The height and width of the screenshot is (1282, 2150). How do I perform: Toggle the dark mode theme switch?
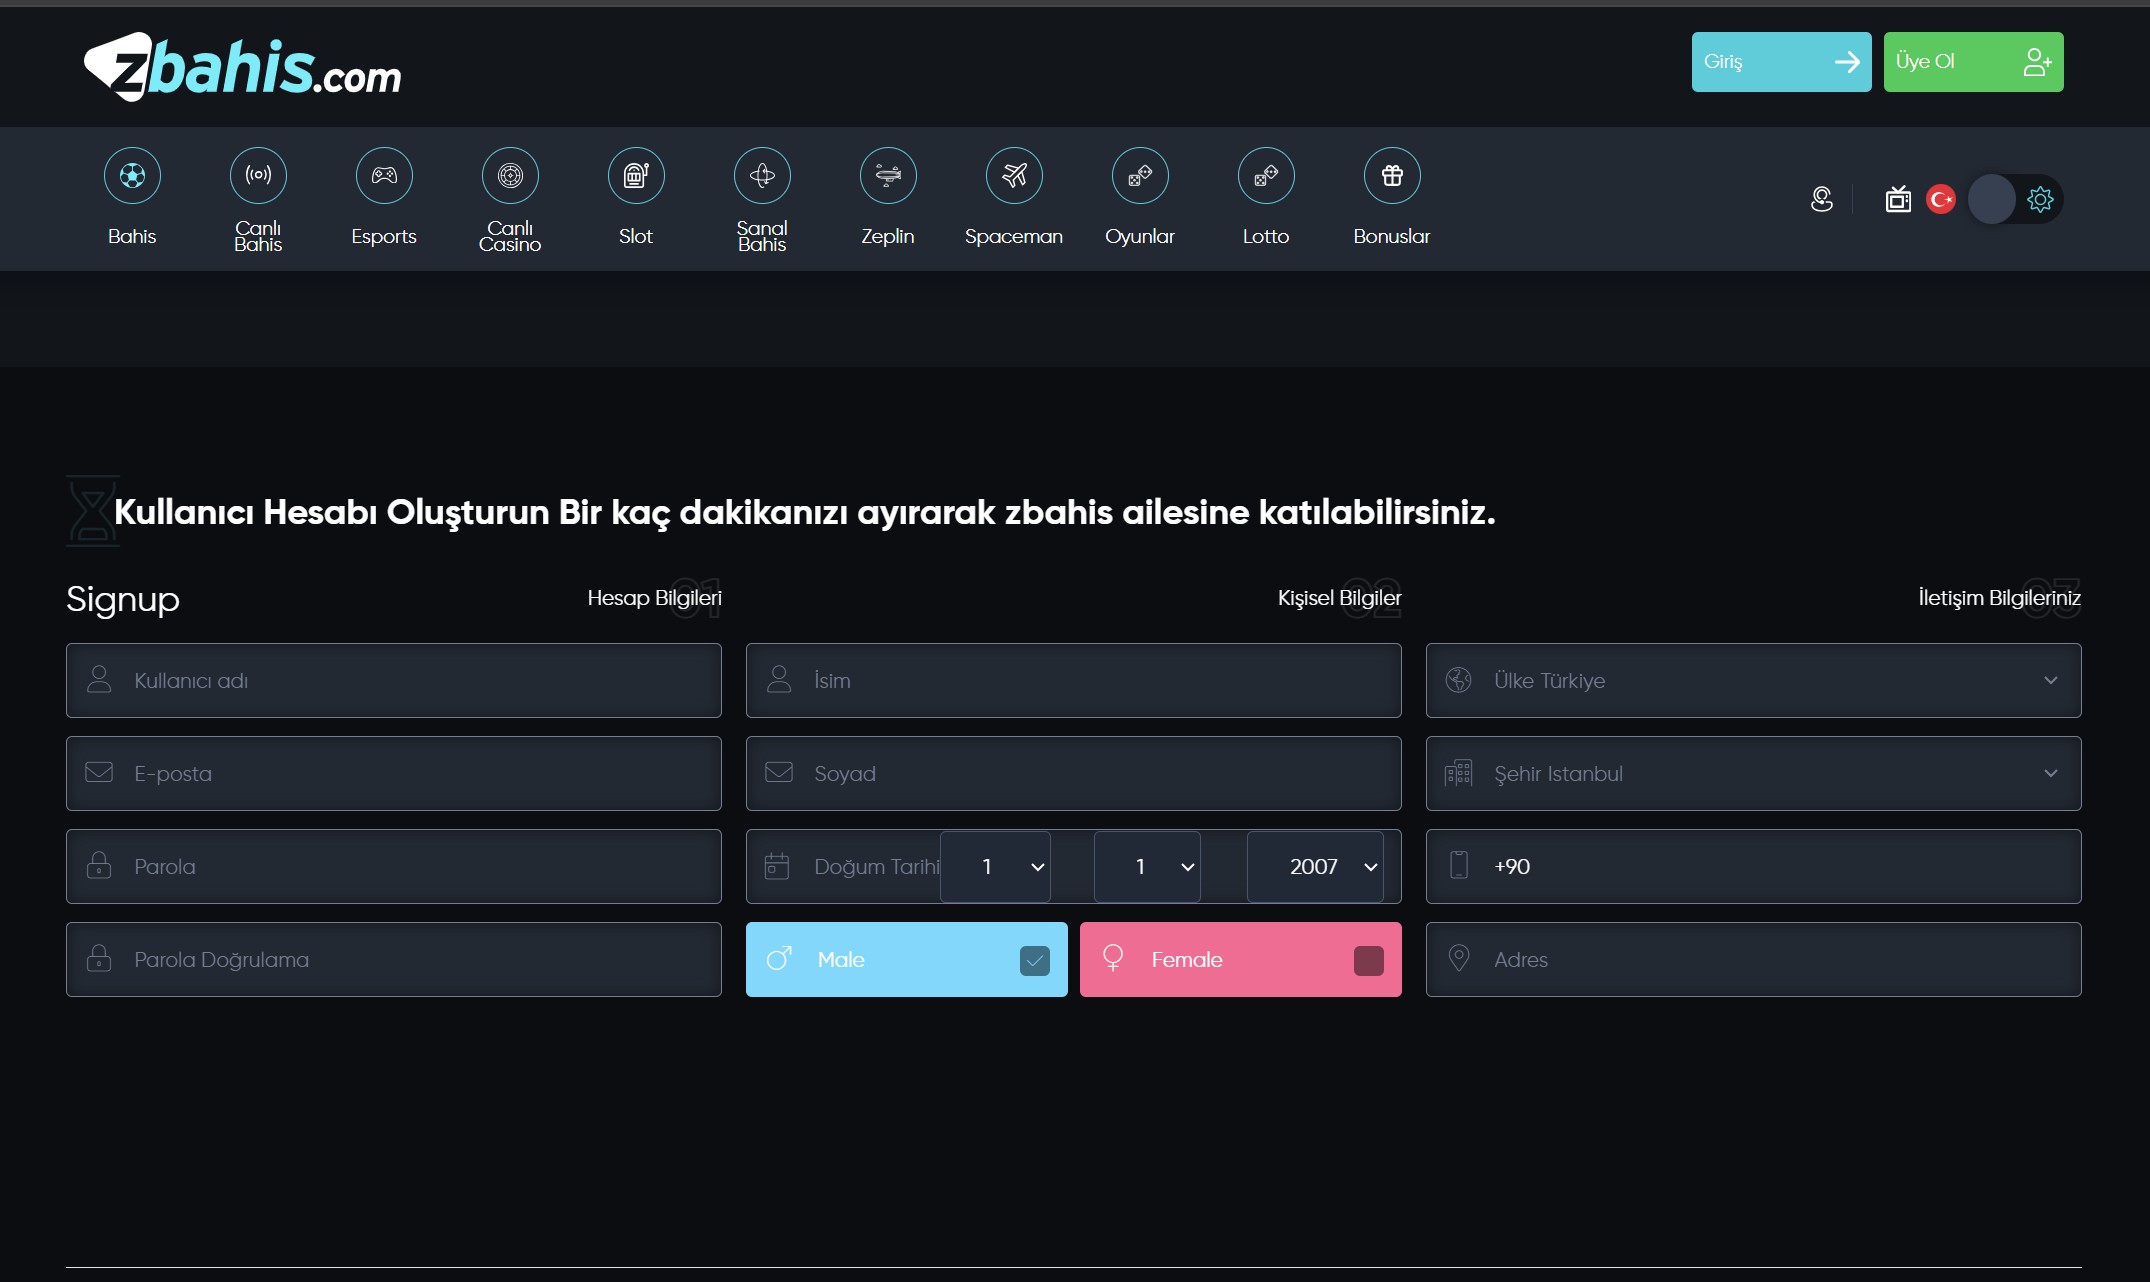click(x=2014, y=200)
